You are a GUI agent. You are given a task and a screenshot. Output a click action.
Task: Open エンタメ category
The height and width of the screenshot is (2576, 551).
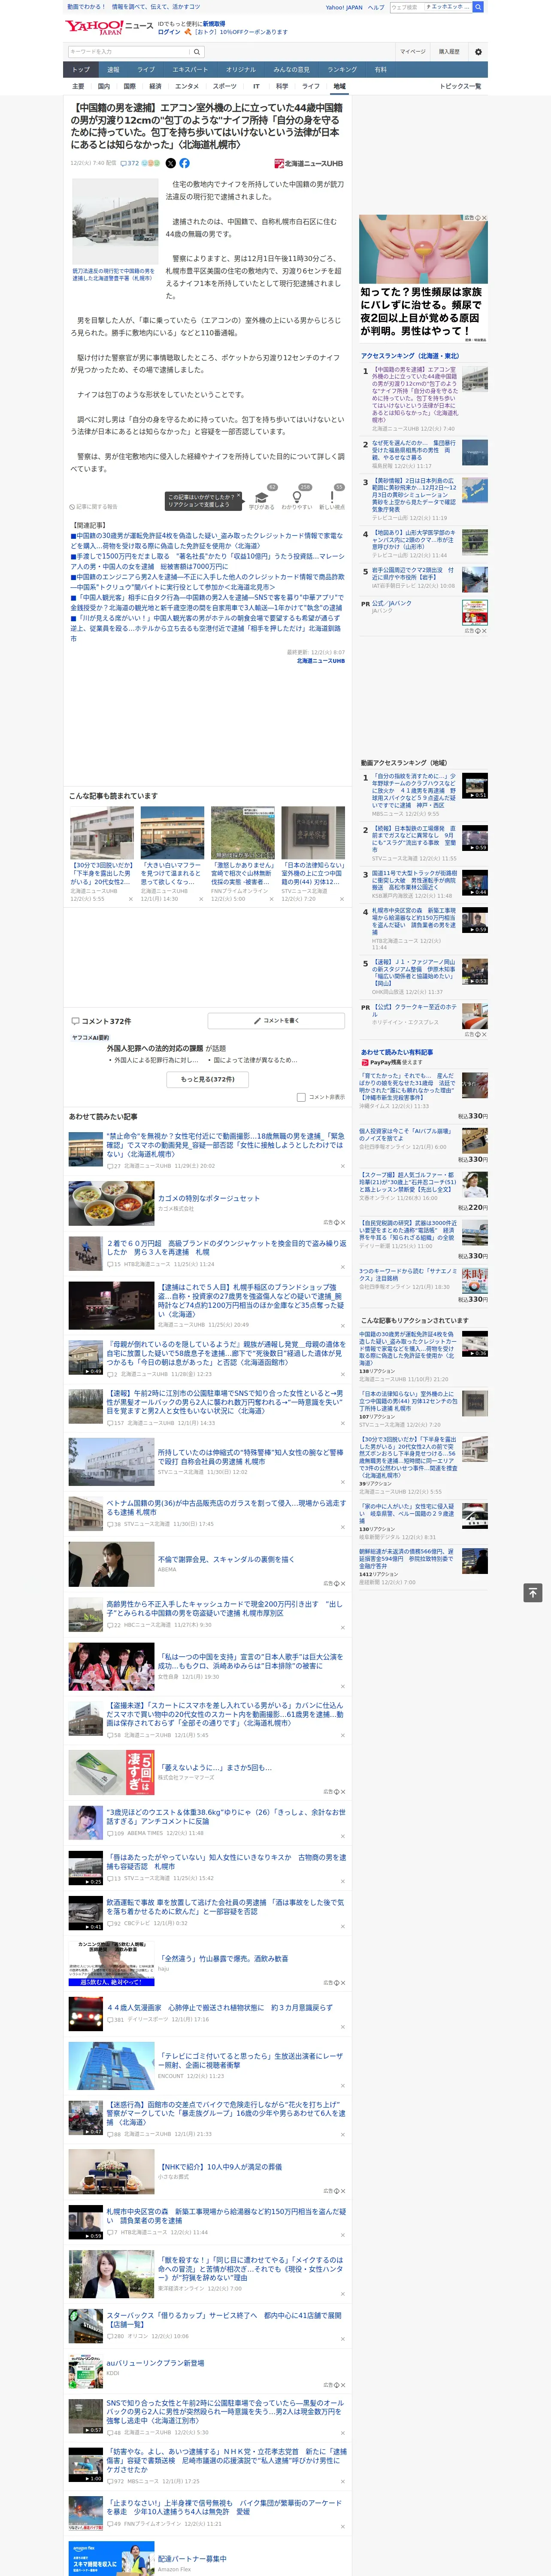[187, 86]
